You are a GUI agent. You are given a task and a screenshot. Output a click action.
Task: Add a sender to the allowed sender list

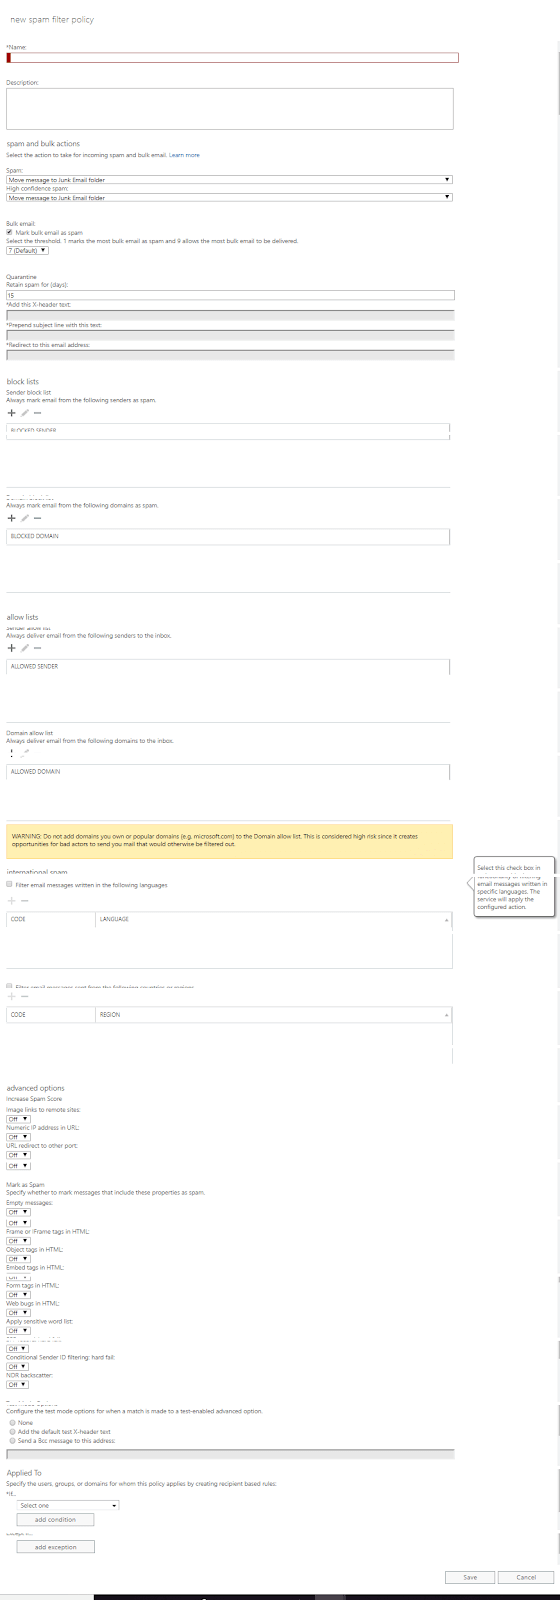click(x=12, y=648)
